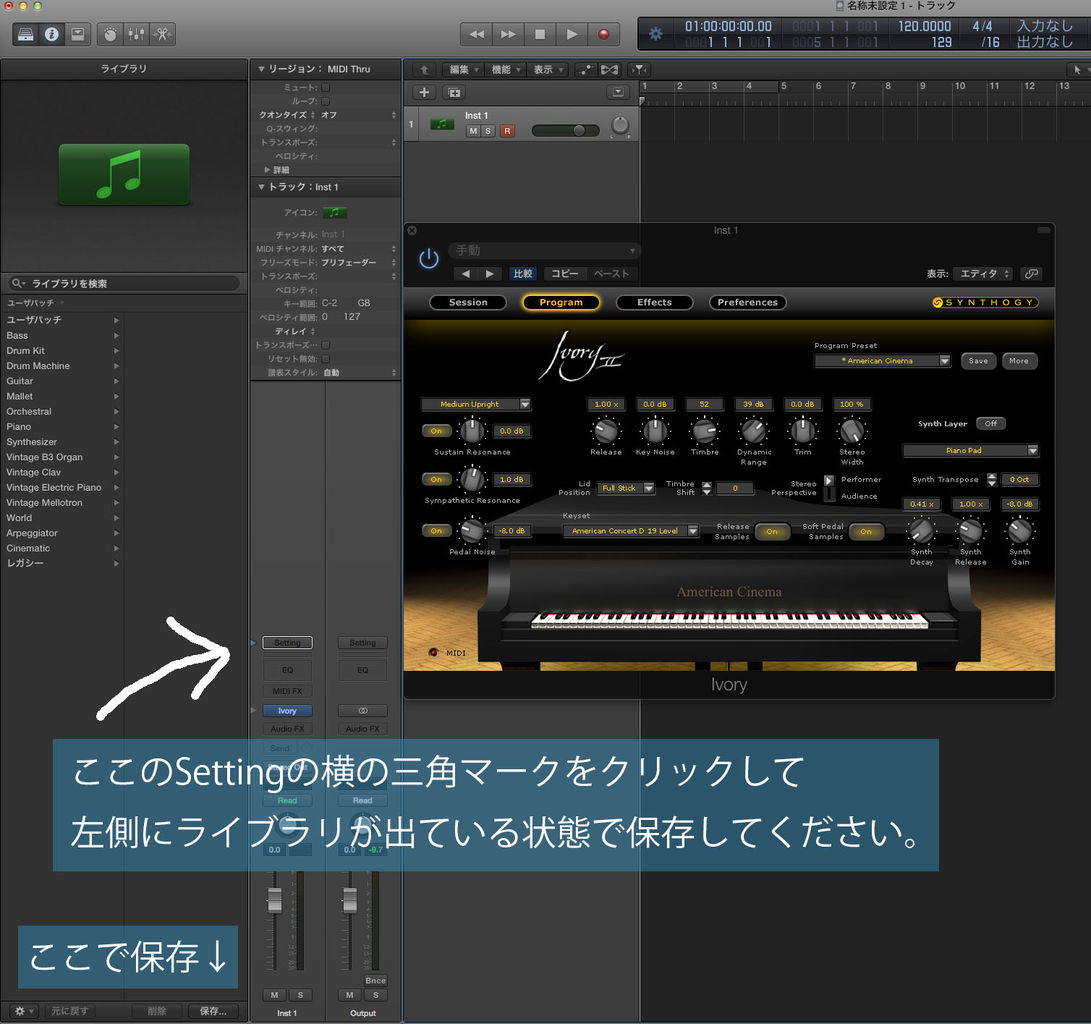Image resolution: width=1091 pixels, height=1024 pixels.
Task: Add a new track with plus icon
Action: point(424,92)
